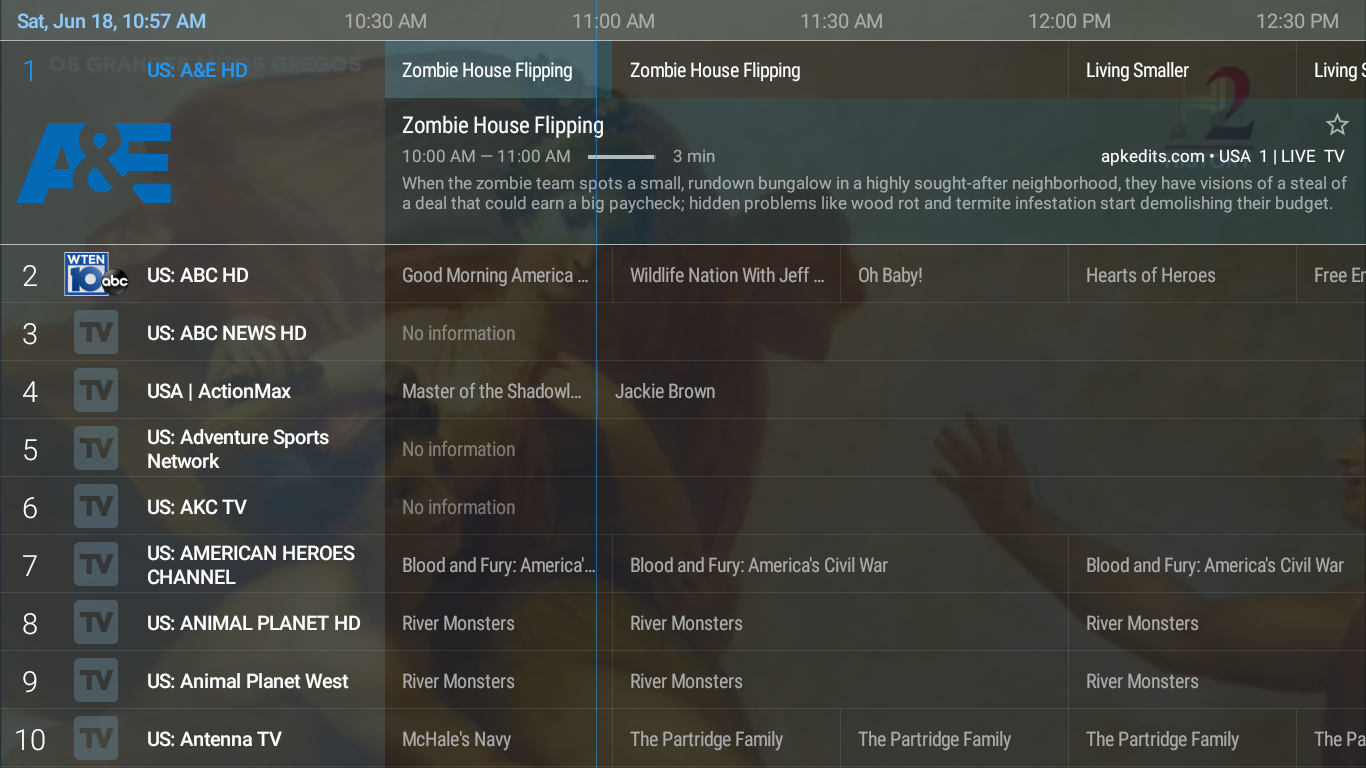Image resolution: width=1366 pixels, height=768 pixels.
Task: Open 10:30 AM River Monsters on ANIMAL PLANET HD
Action: [x=498, y=623]
